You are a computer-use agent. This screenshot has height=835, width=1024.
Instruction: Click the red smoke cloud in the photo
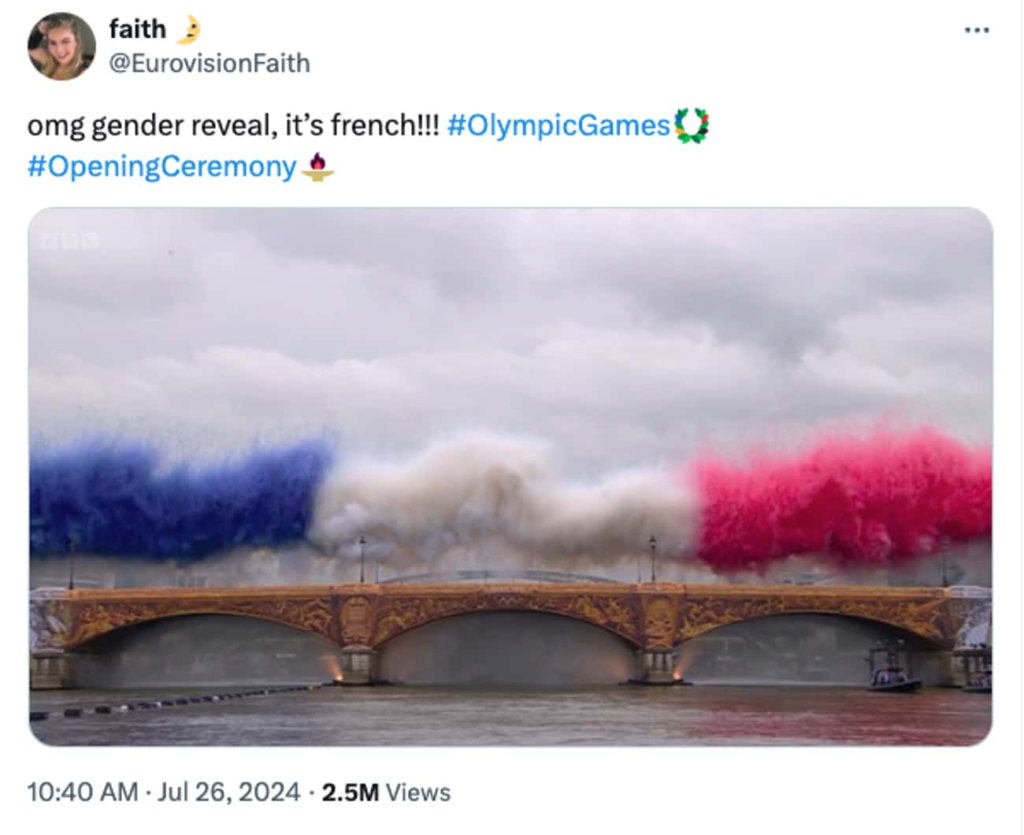pyautogui.click(x=842, y=497)
